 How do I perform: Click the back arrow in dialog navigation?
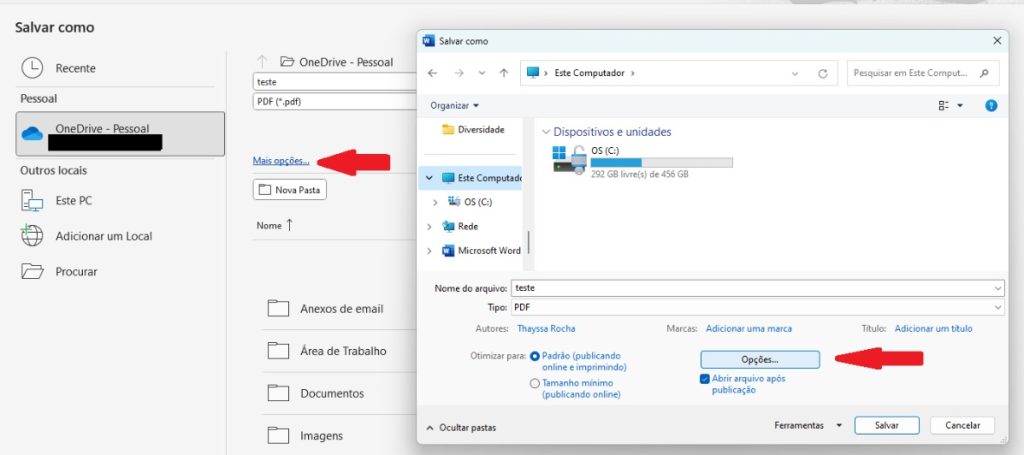click(x=432, y=73)
